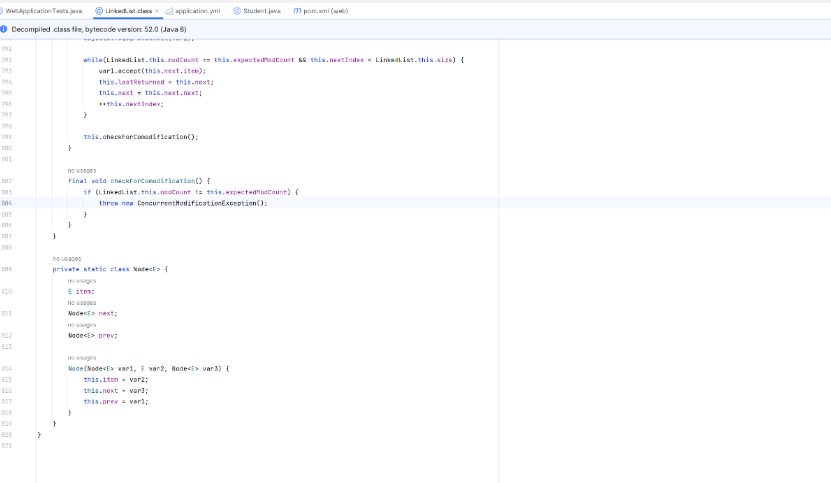
Task: Click 'no usages' hint above Node constructor
Action: pos(81,357)
